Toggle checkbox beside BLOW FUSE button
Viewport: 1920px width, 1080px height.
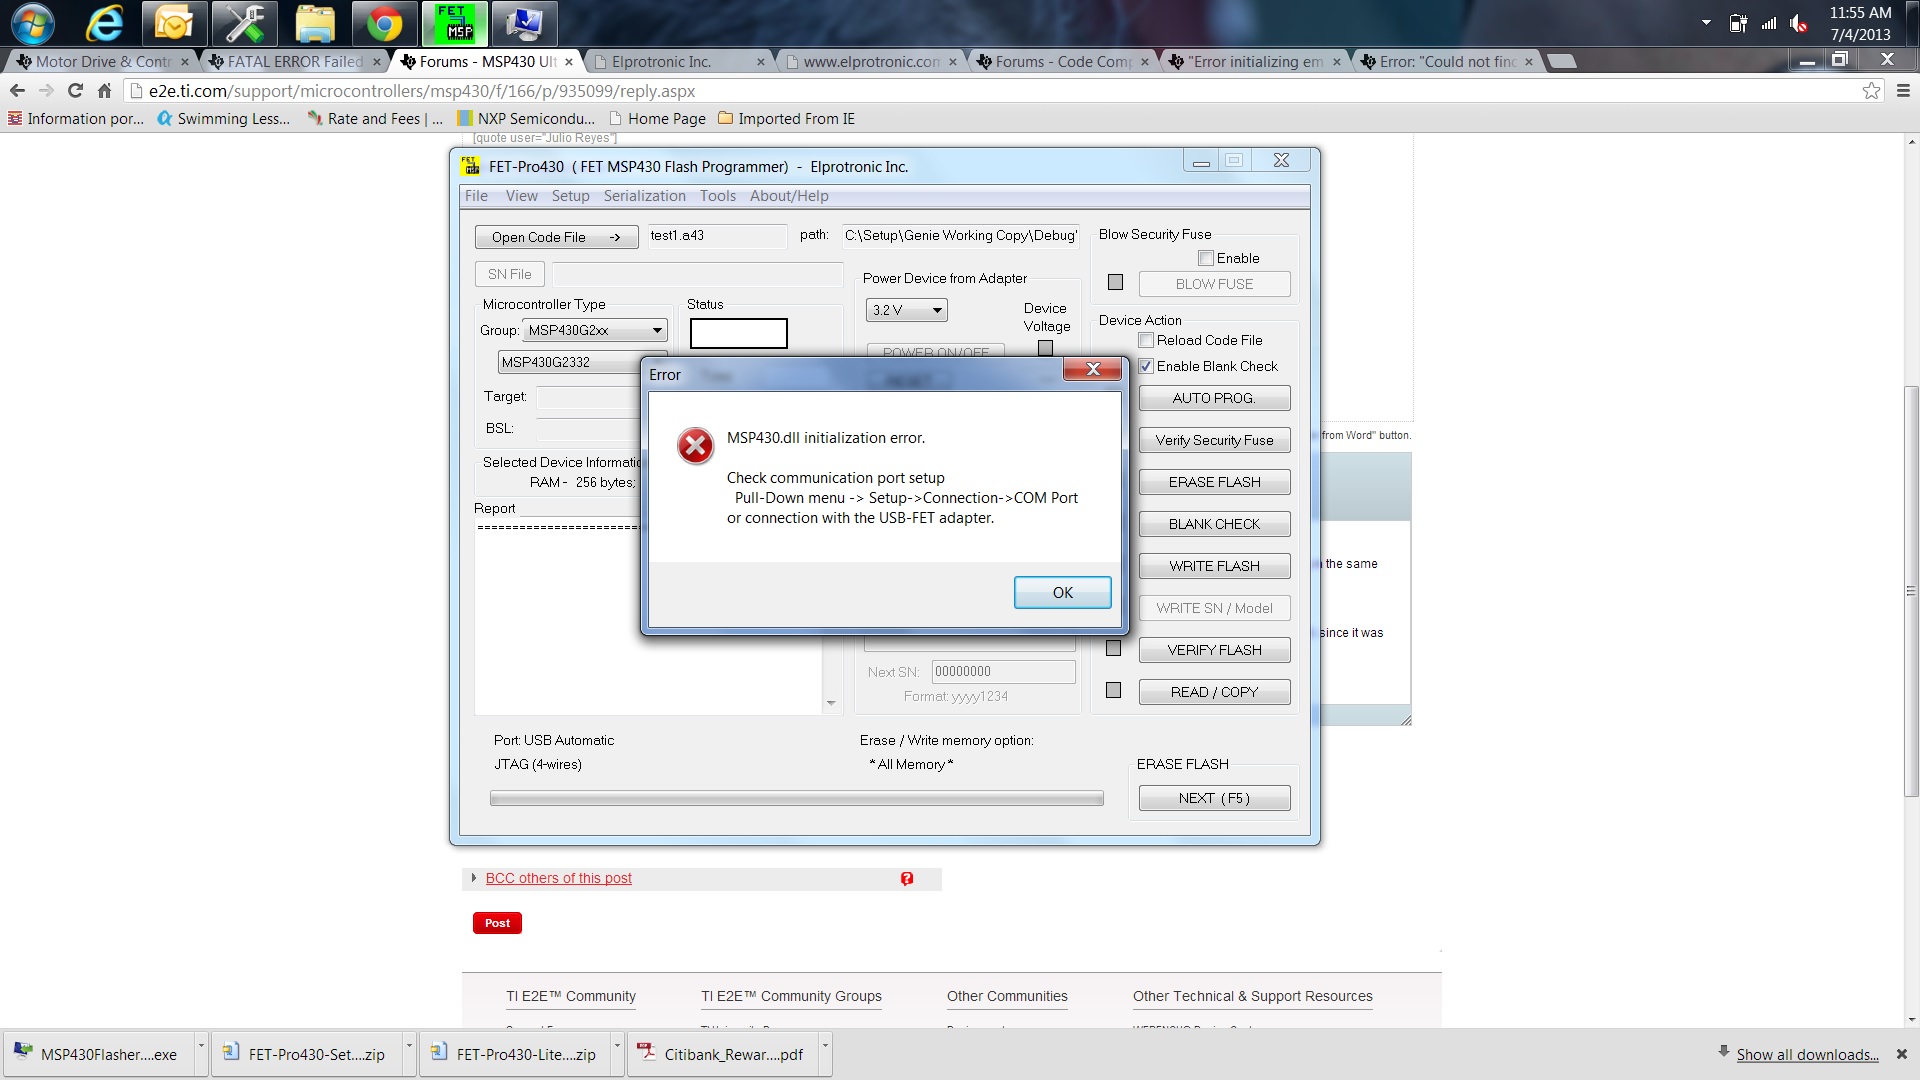[1115, 283]
